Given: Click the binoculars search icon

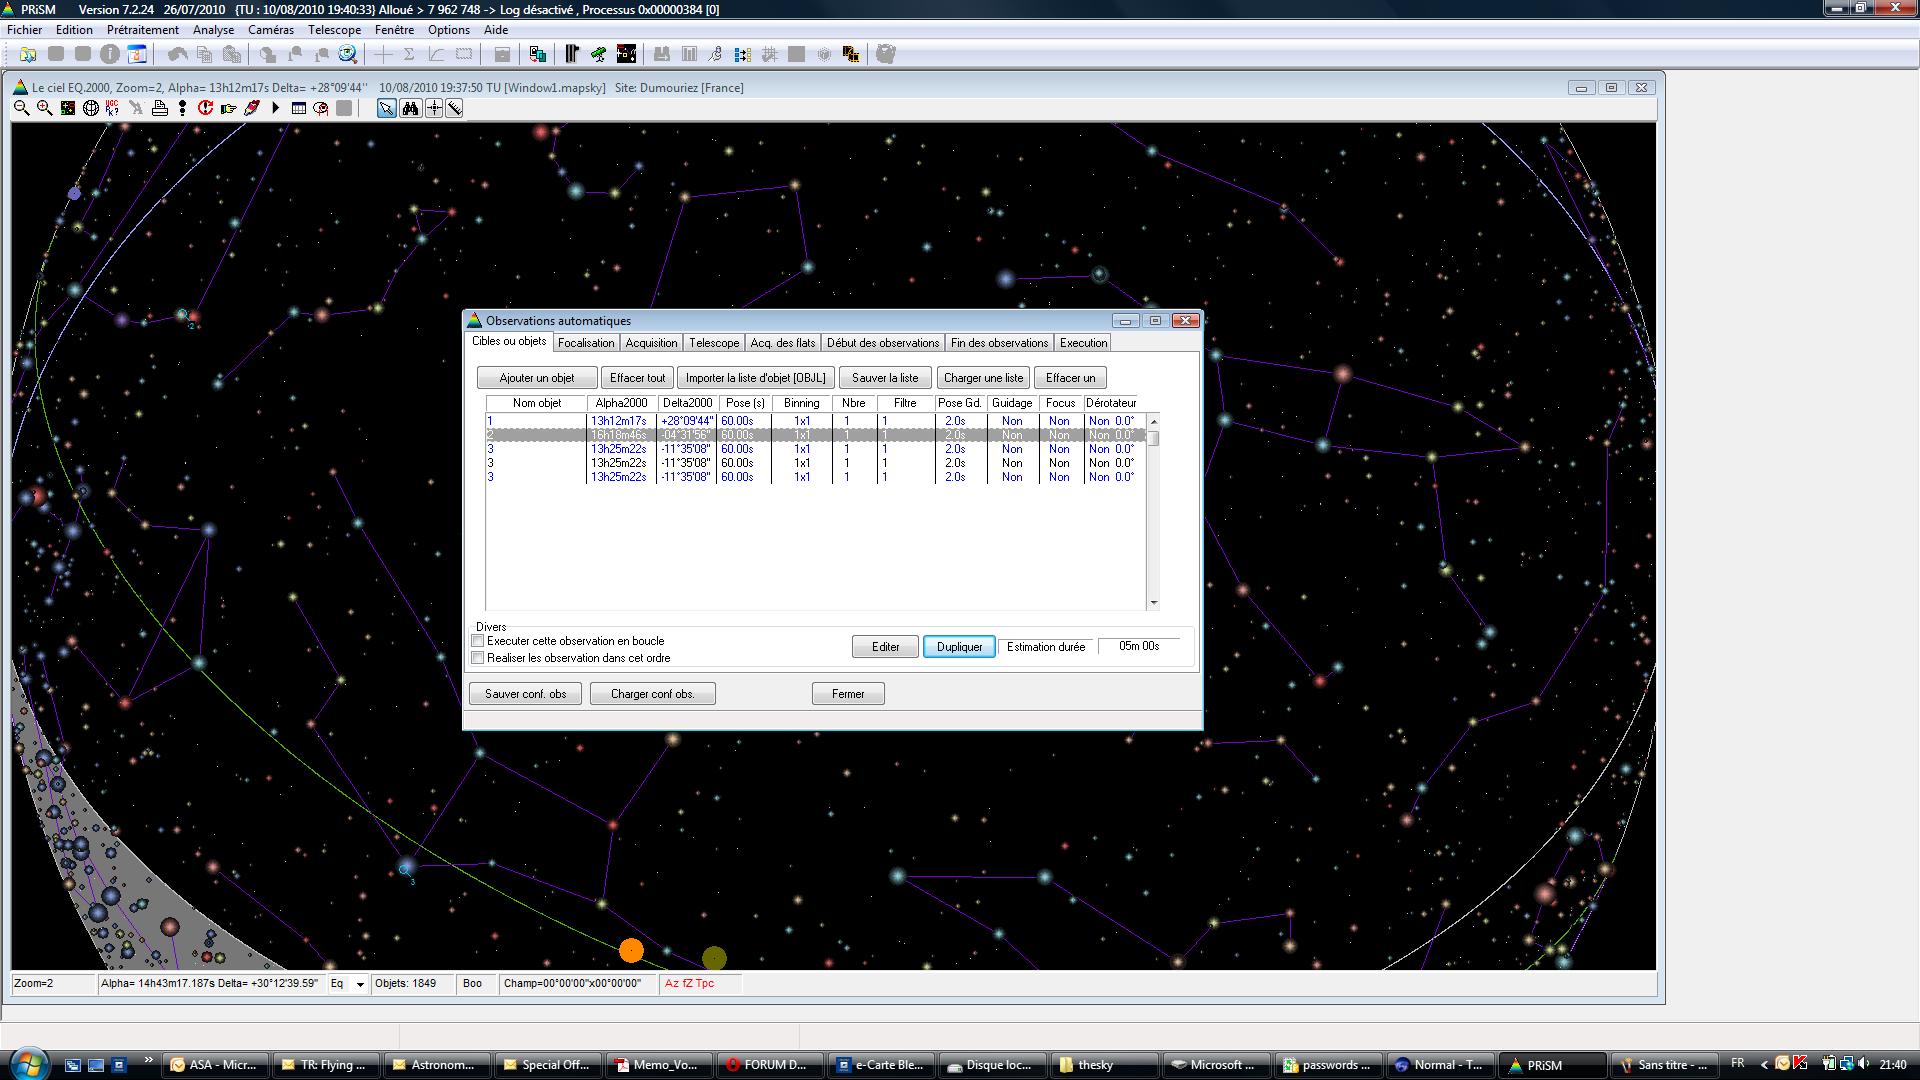Looking at the screenshot, I should 410,108.
